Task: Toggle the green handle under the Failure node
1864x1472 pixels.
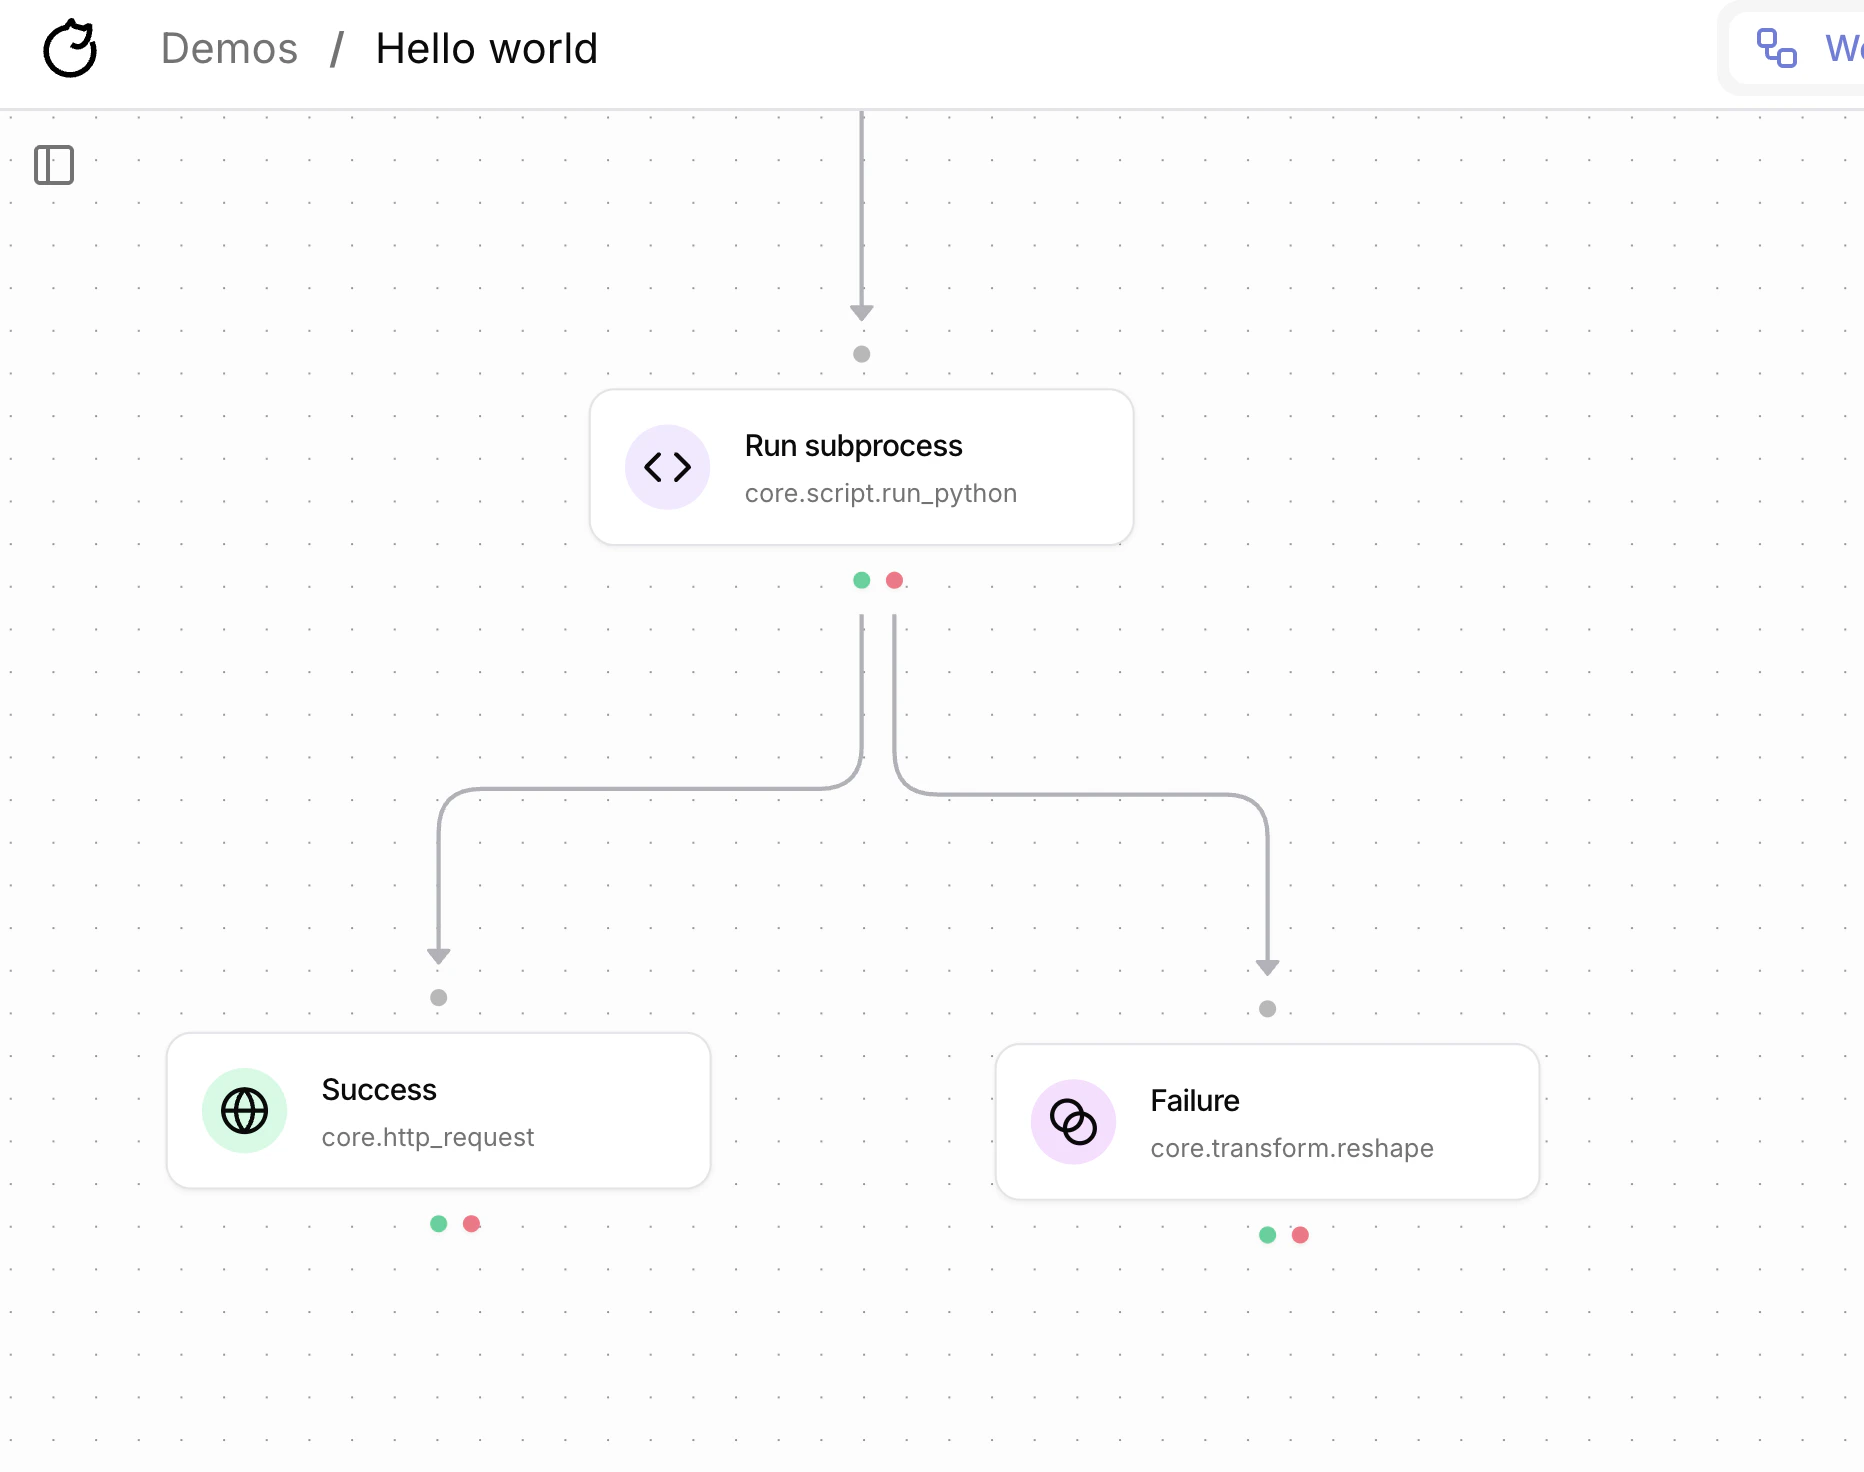Action: [x=1267, y=1235]
